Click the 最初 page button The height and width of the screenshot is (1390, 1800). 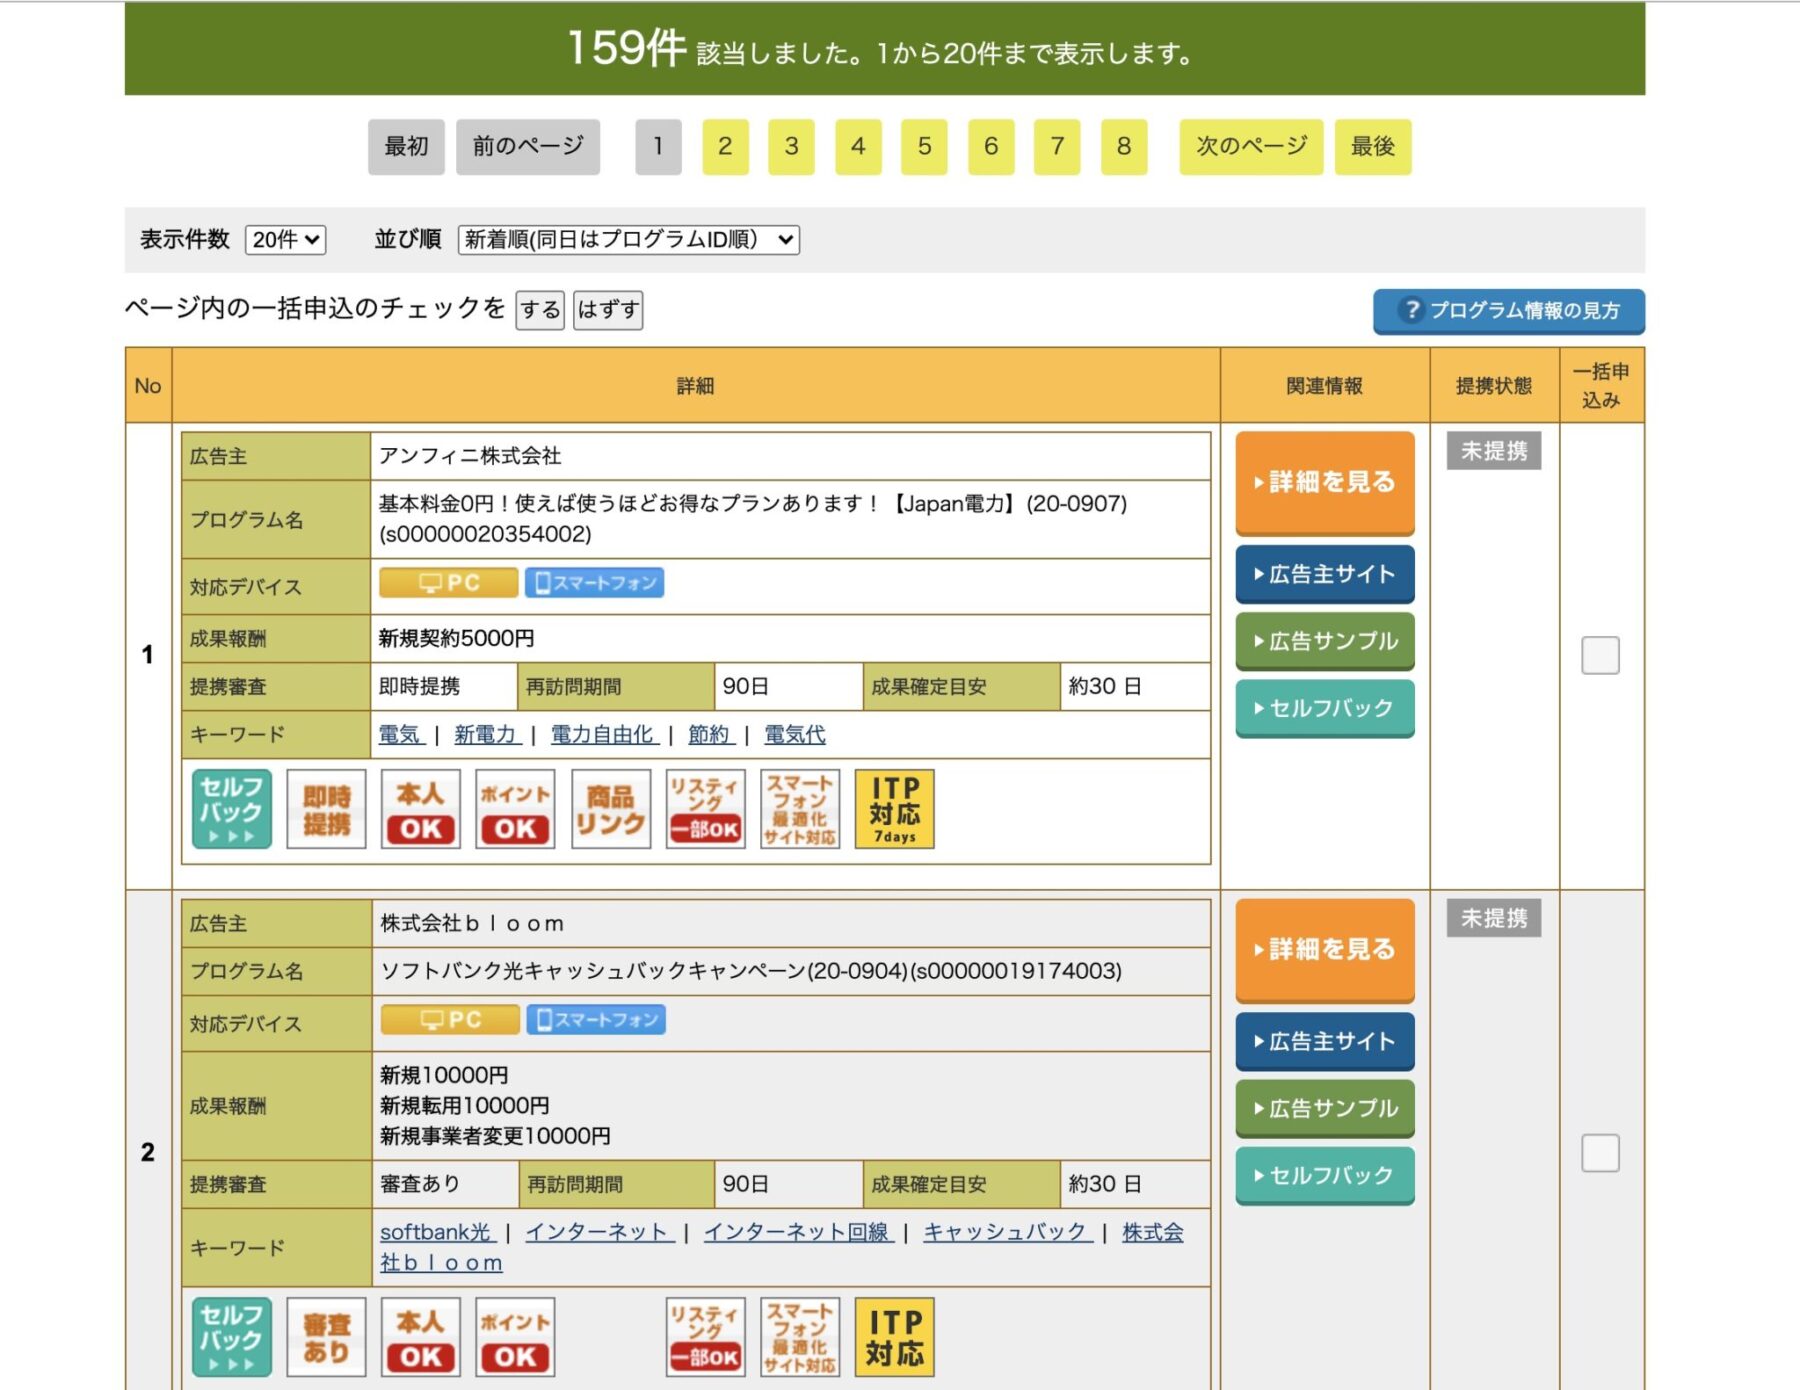pyautogui.click(x=406, y=147)
